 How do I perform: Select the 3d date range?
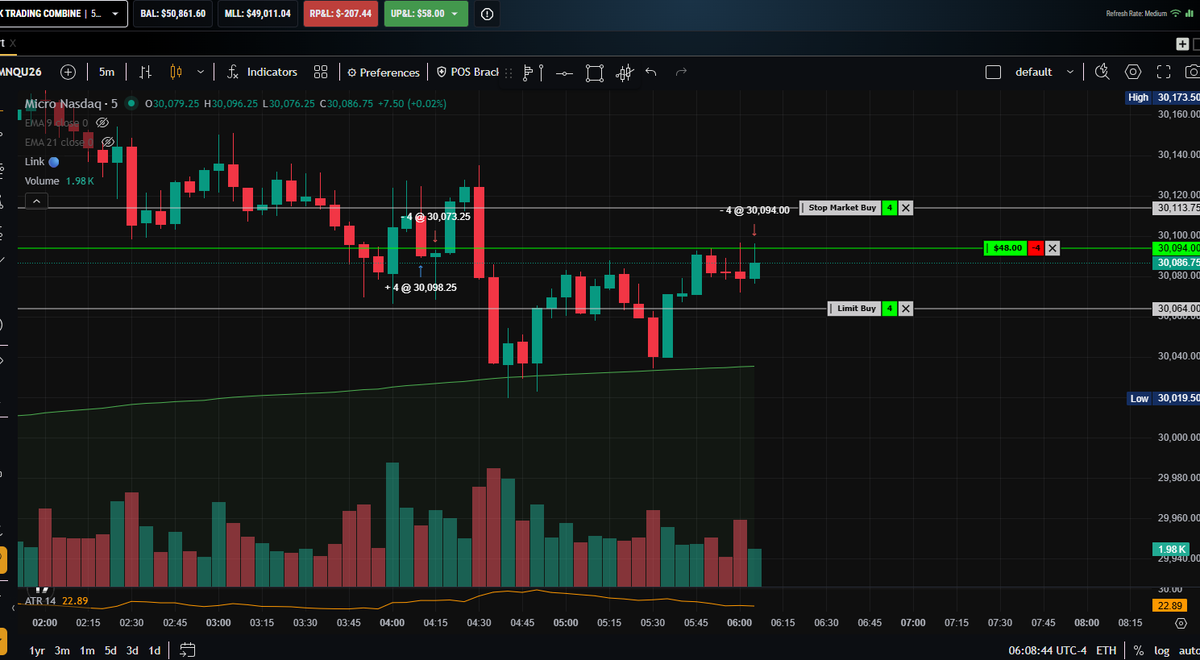coord(132,650)
